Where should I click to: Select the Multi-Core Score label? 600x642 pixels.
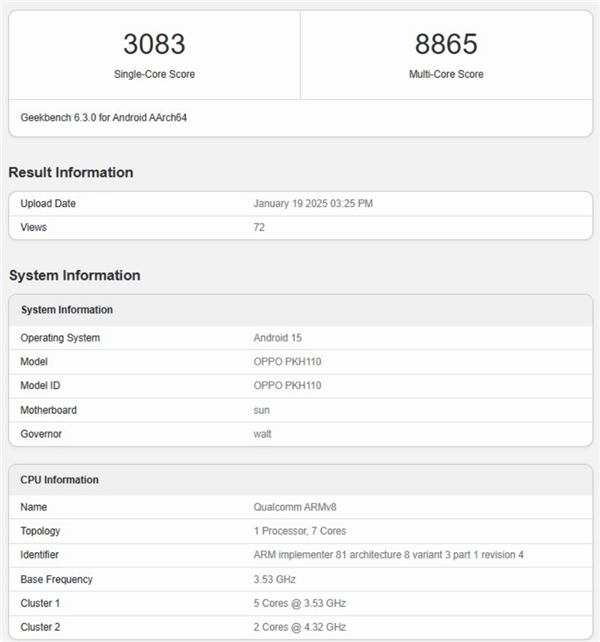click(x=446, y=74)
